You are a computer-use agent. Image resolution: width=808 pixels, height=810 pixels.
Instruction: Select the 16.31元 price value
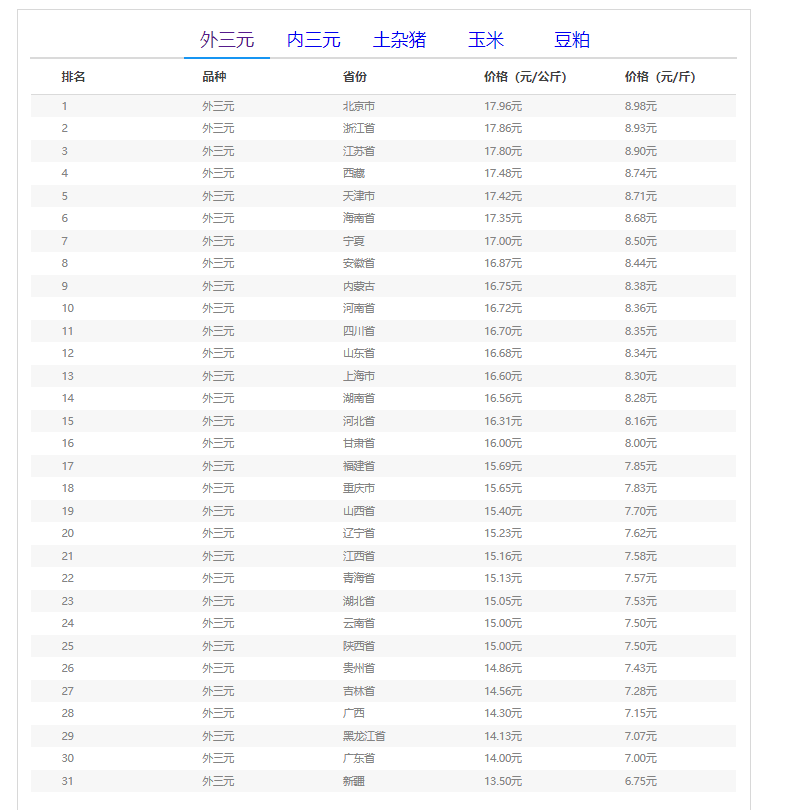click(x=503, y=421)
